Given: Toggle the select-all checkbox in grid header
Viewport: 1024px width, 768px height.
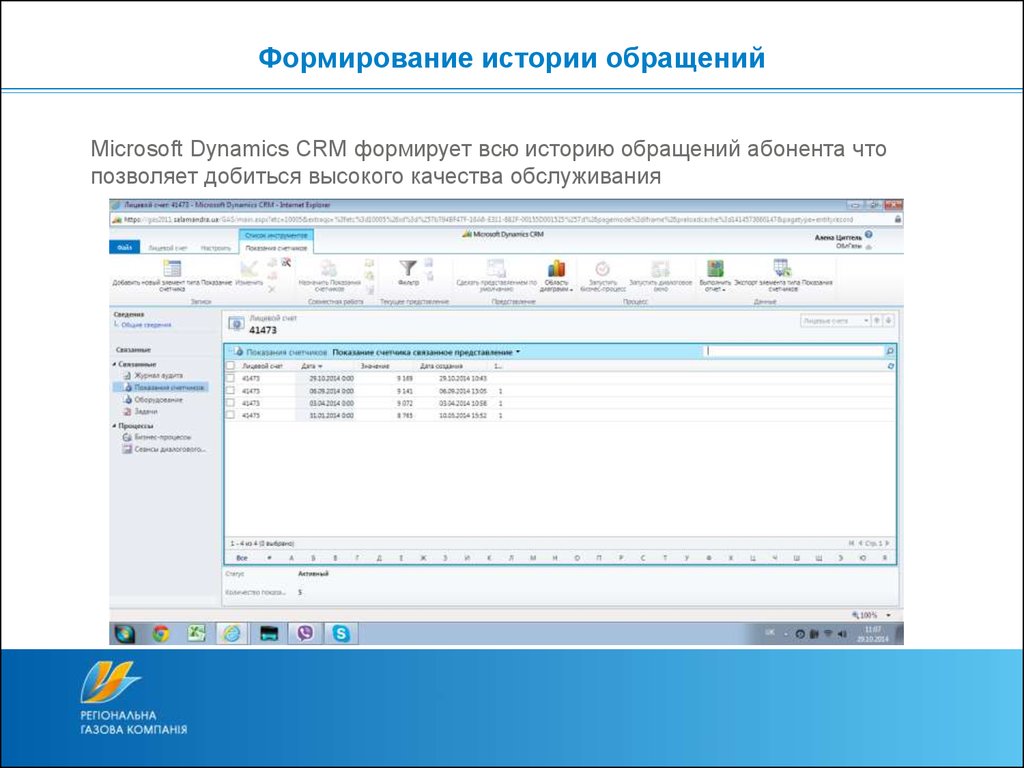Looking at the screenshot, I should pyautogui.click(x=230, y=366).
